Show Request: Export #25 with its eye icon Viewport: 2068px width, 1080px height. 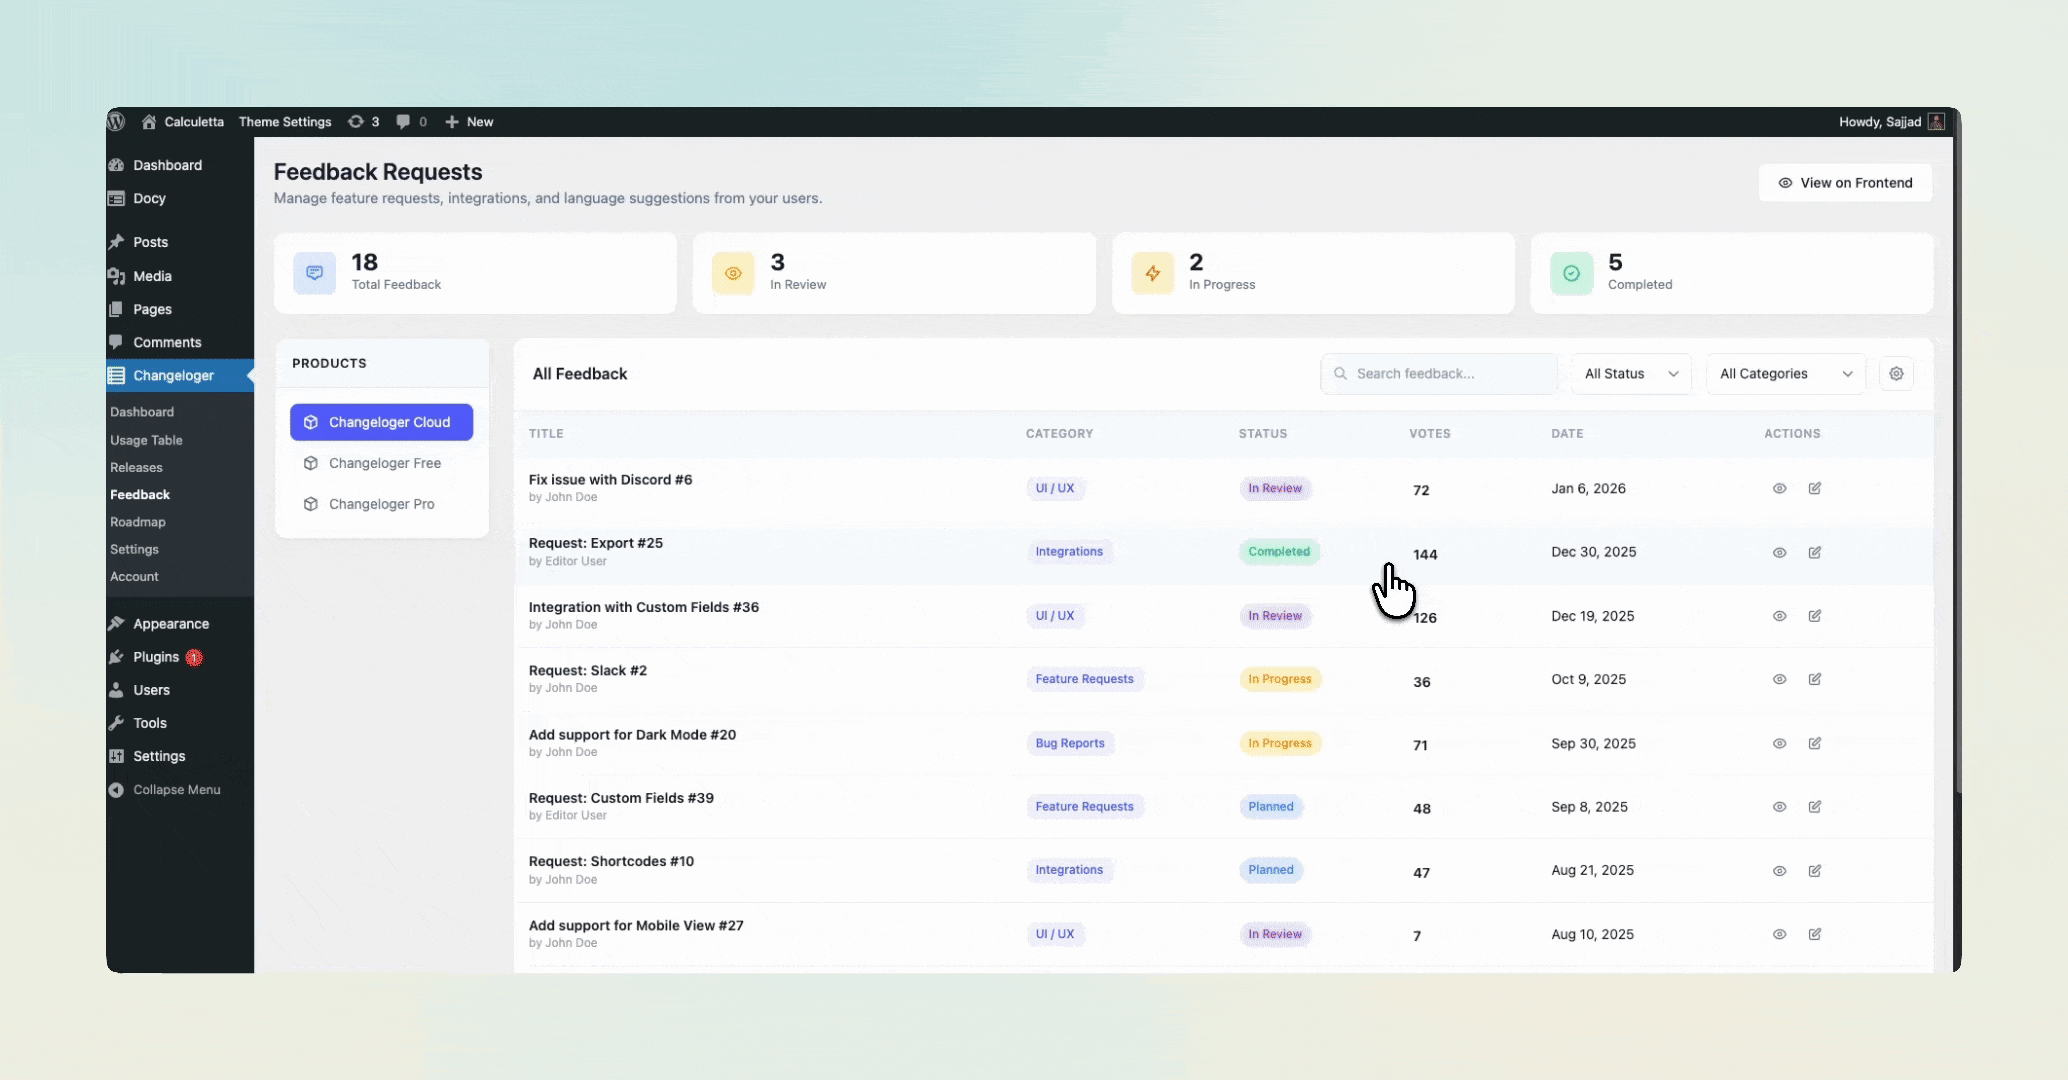pyautogui.click(x=1779, y=552)
